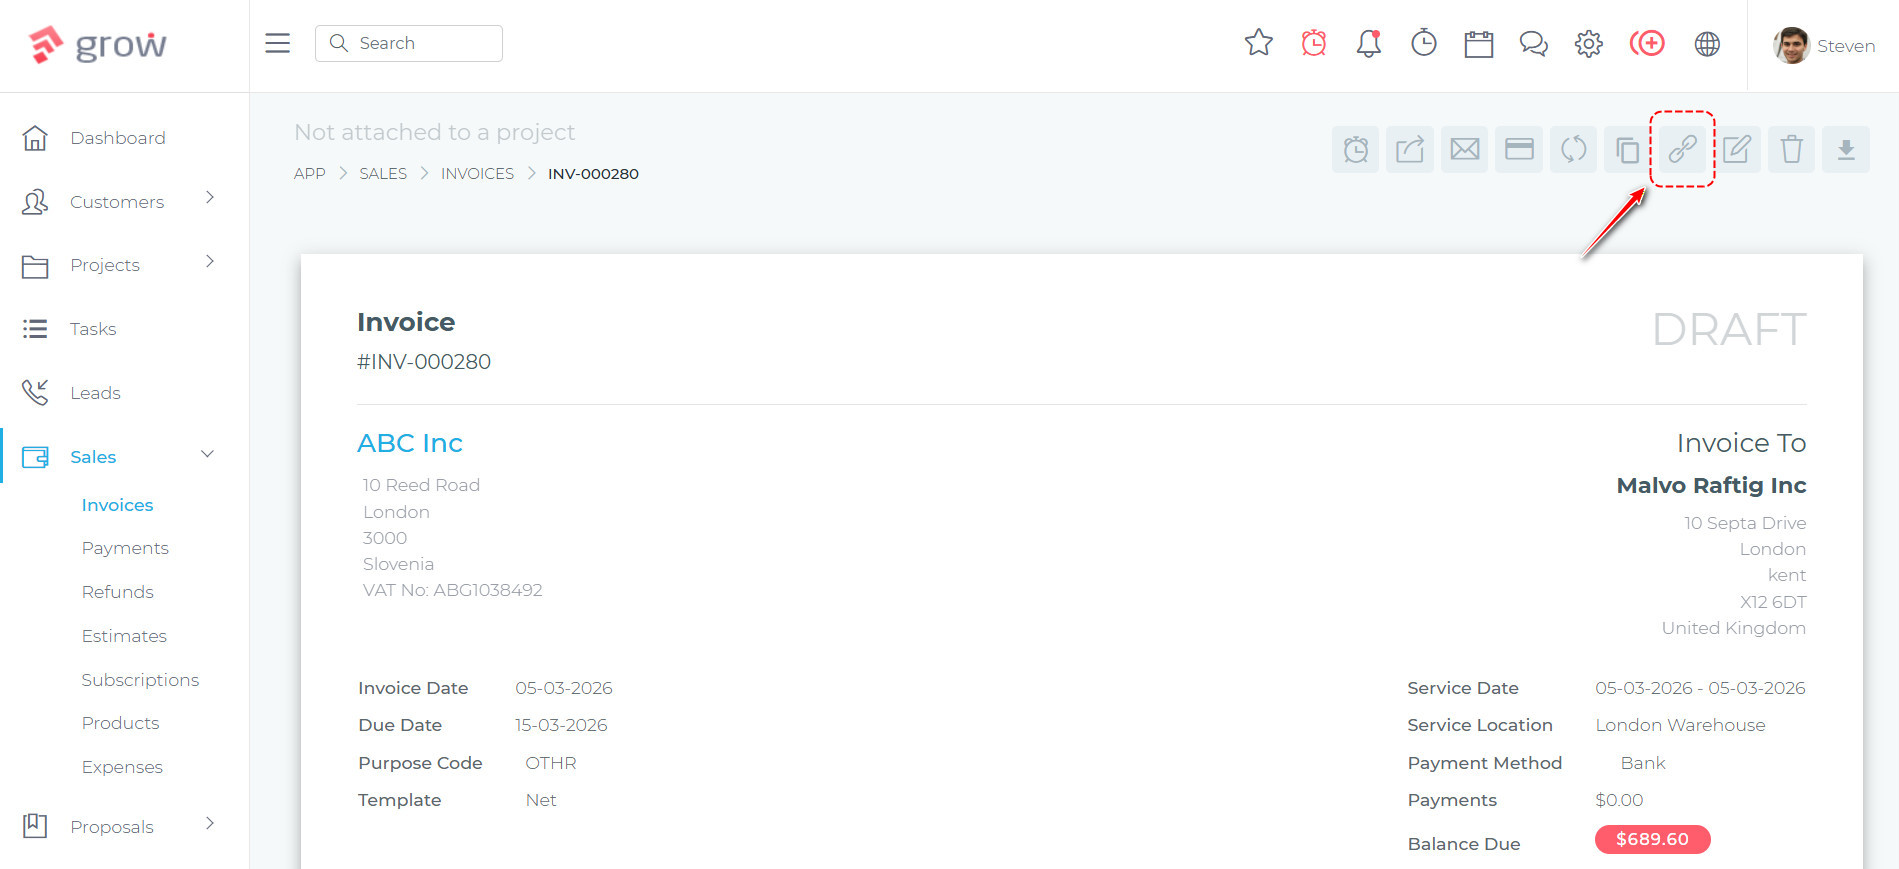Click the edit invoice pencil icon
The image size is (1899, 869).
coord(1737,150)
